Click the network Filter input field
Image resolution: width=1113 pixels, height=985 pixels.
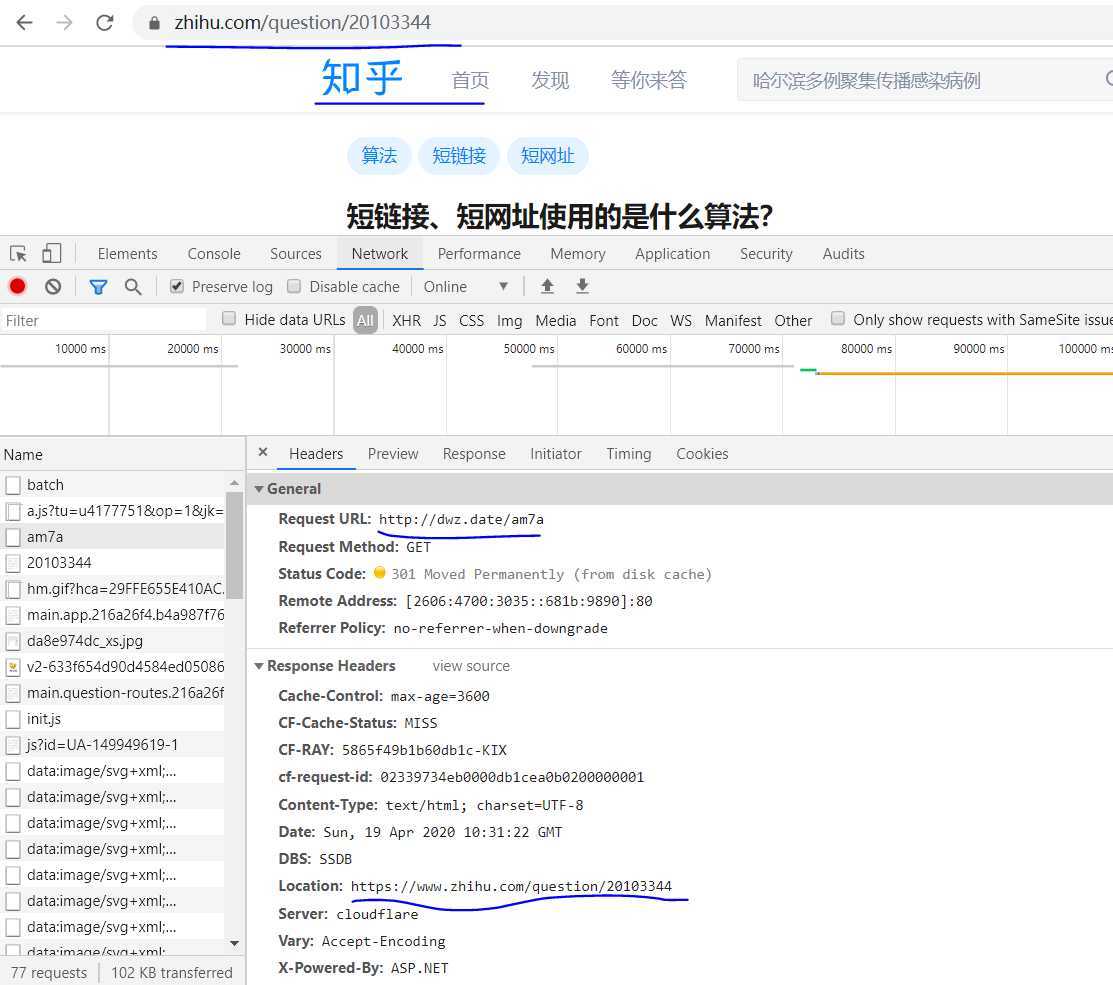pyautogui.click(x=104, y=320)
